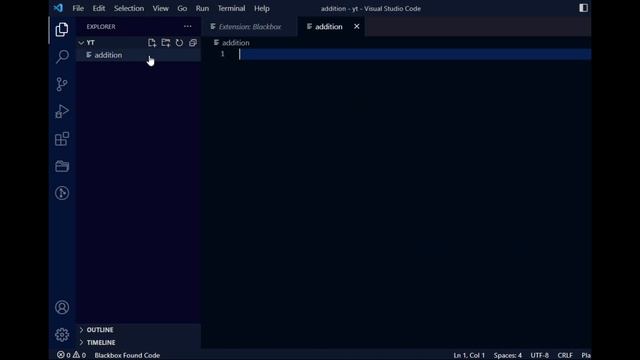
Task: Open the Run menu
Action: pos(202,8)
